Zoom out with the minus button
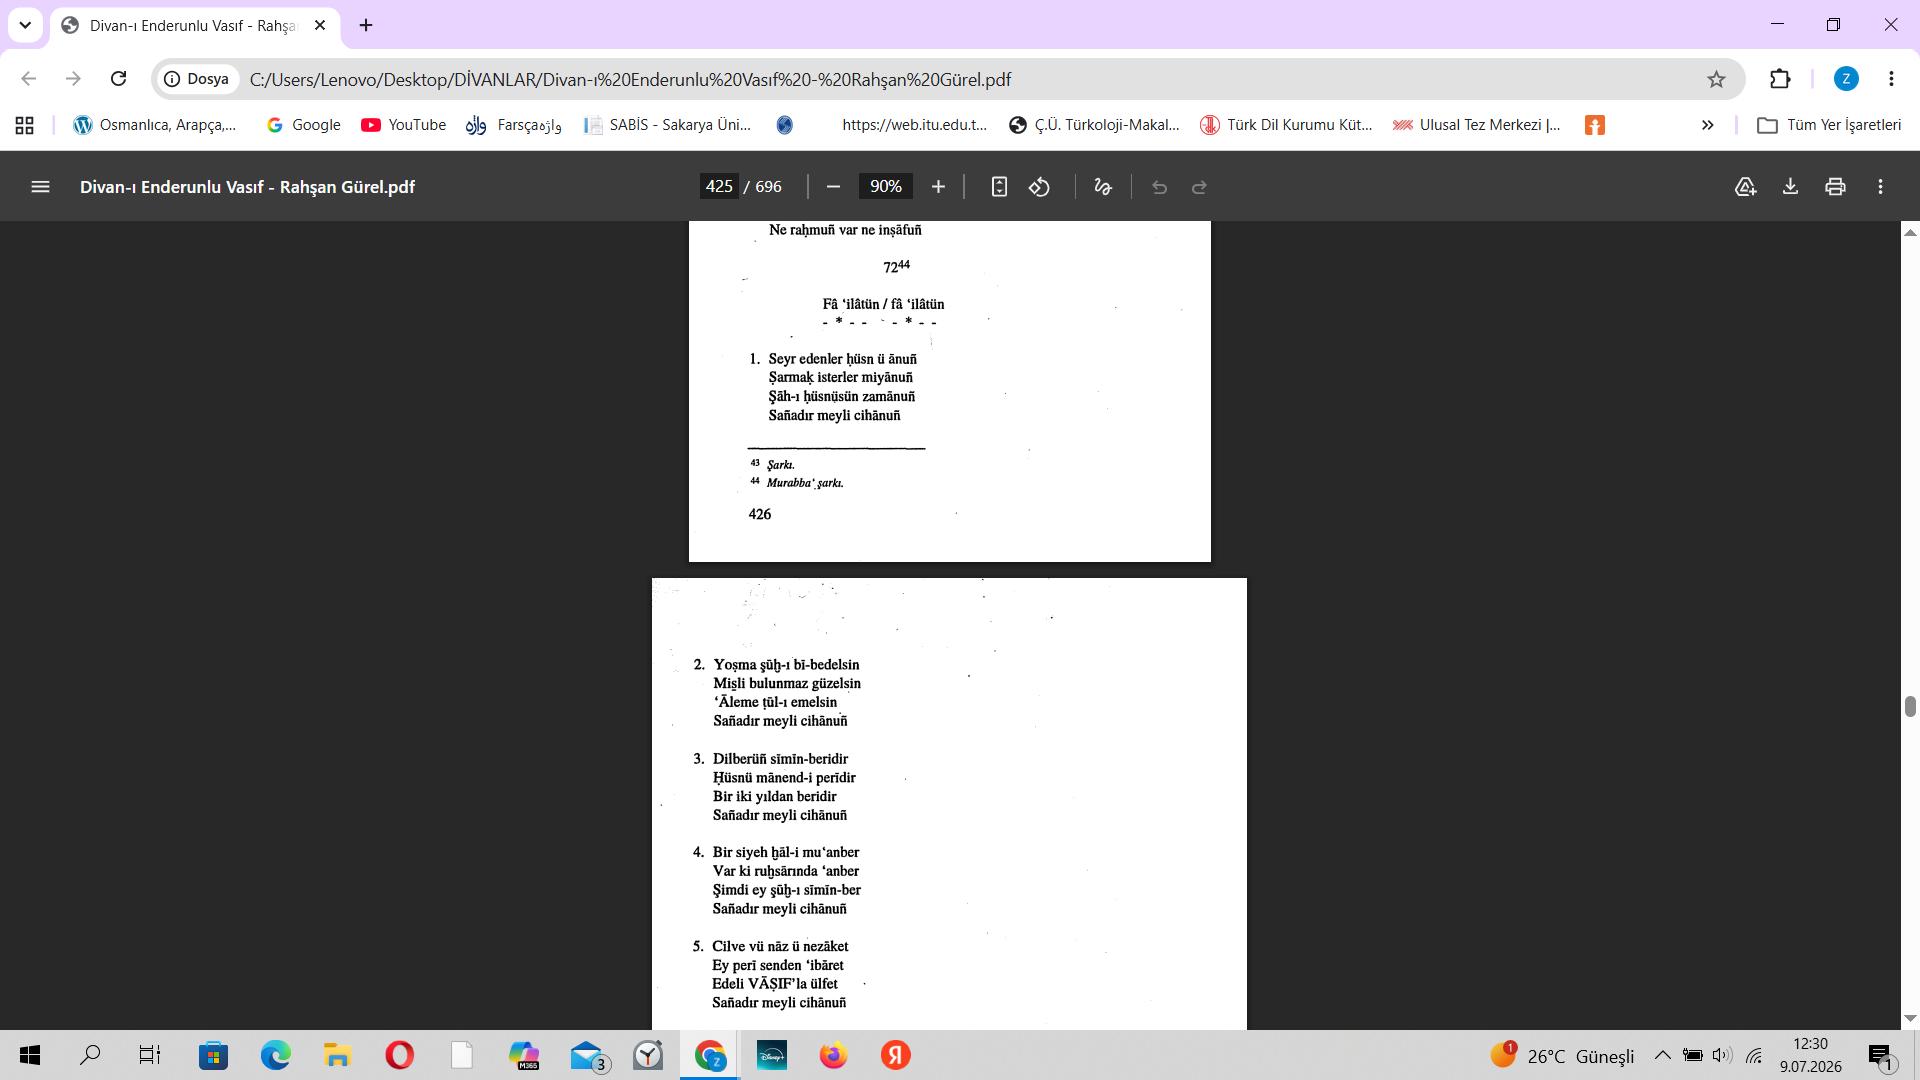 (x=833, y=187)
